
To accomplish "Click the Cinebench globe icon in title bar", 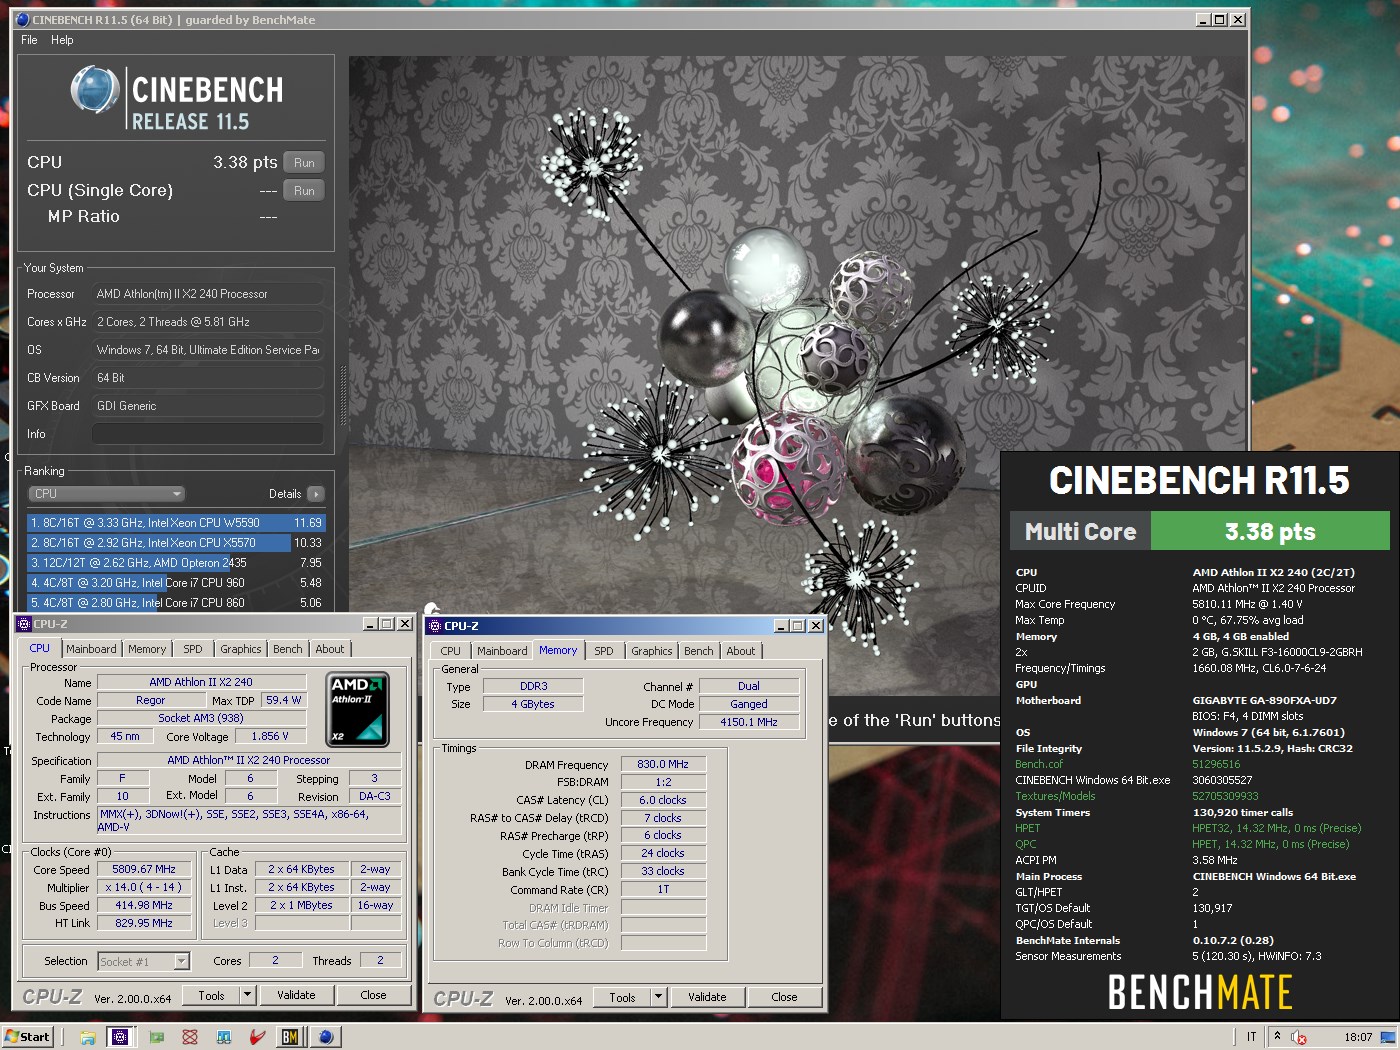I will click(23, 19).
